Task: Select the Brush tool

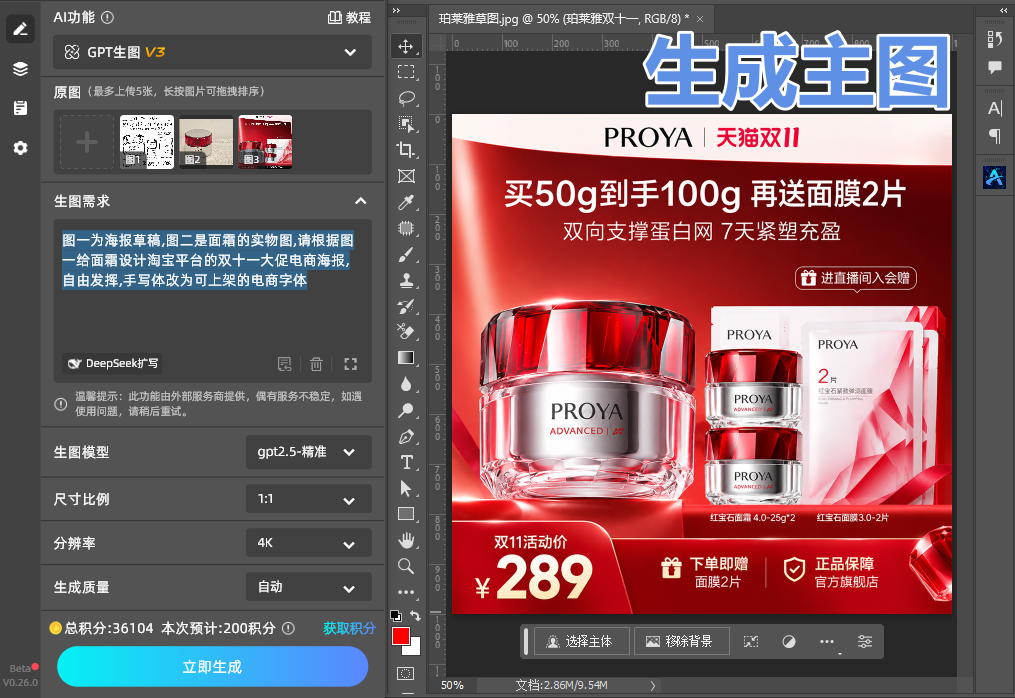Action: pos(406,254)
